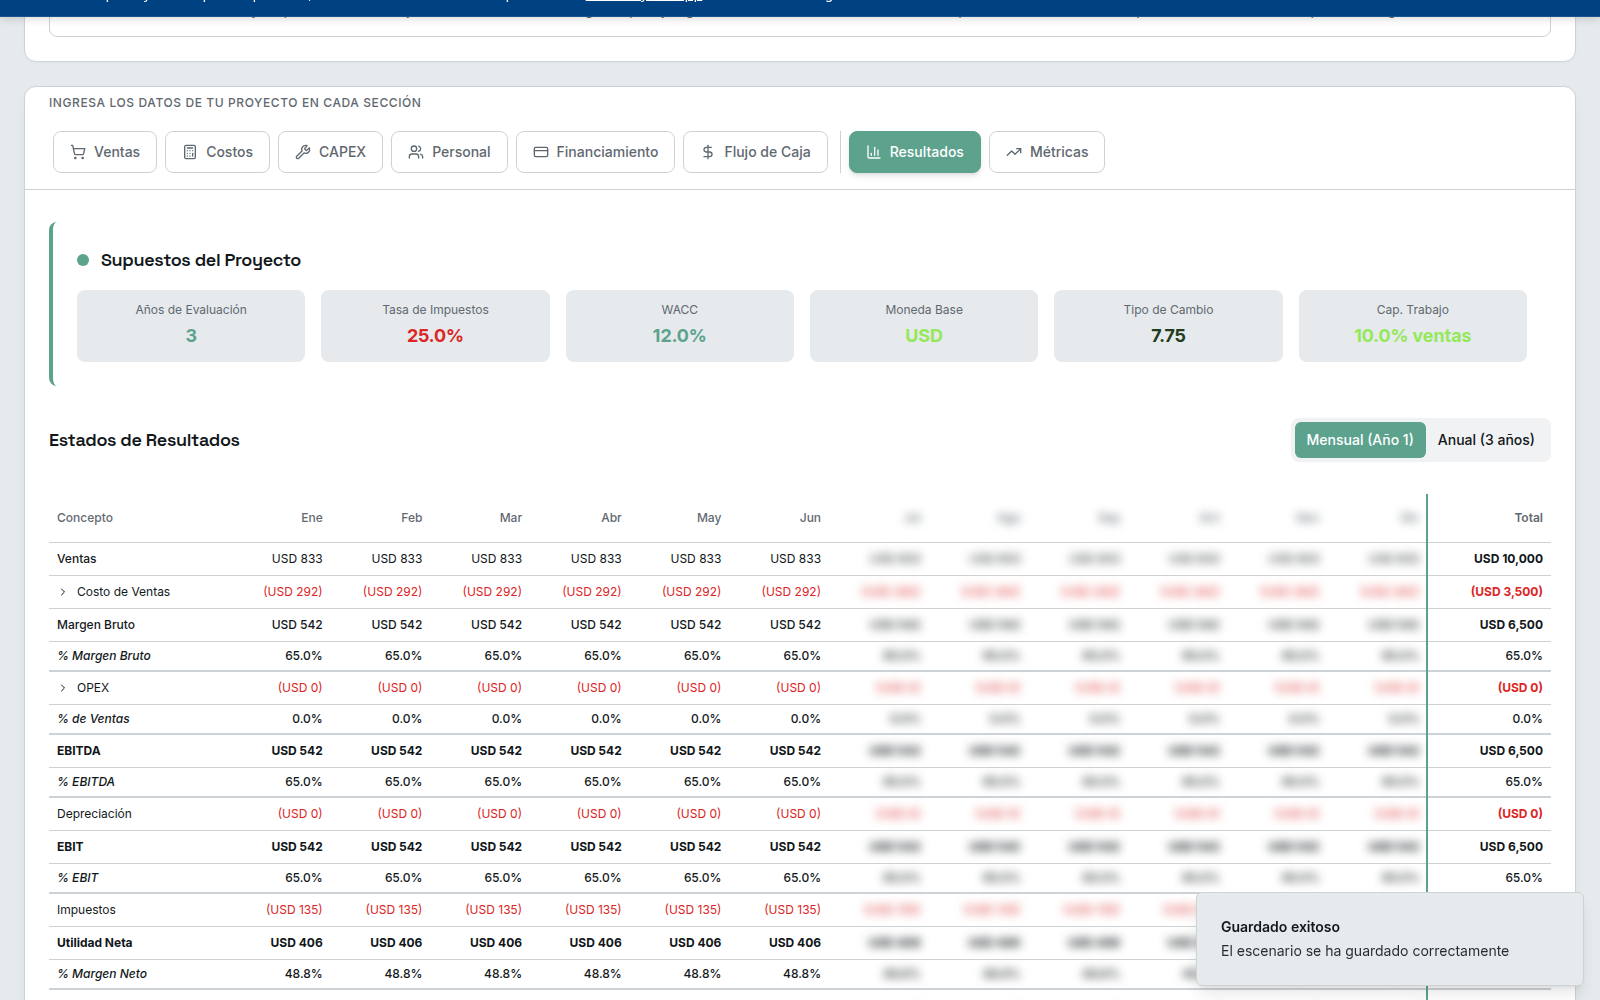Click the Depreciación total (USD 0) value
Image resolution: width=1600 pixels, height=1000 pixels.
(x=1520, y=814)
